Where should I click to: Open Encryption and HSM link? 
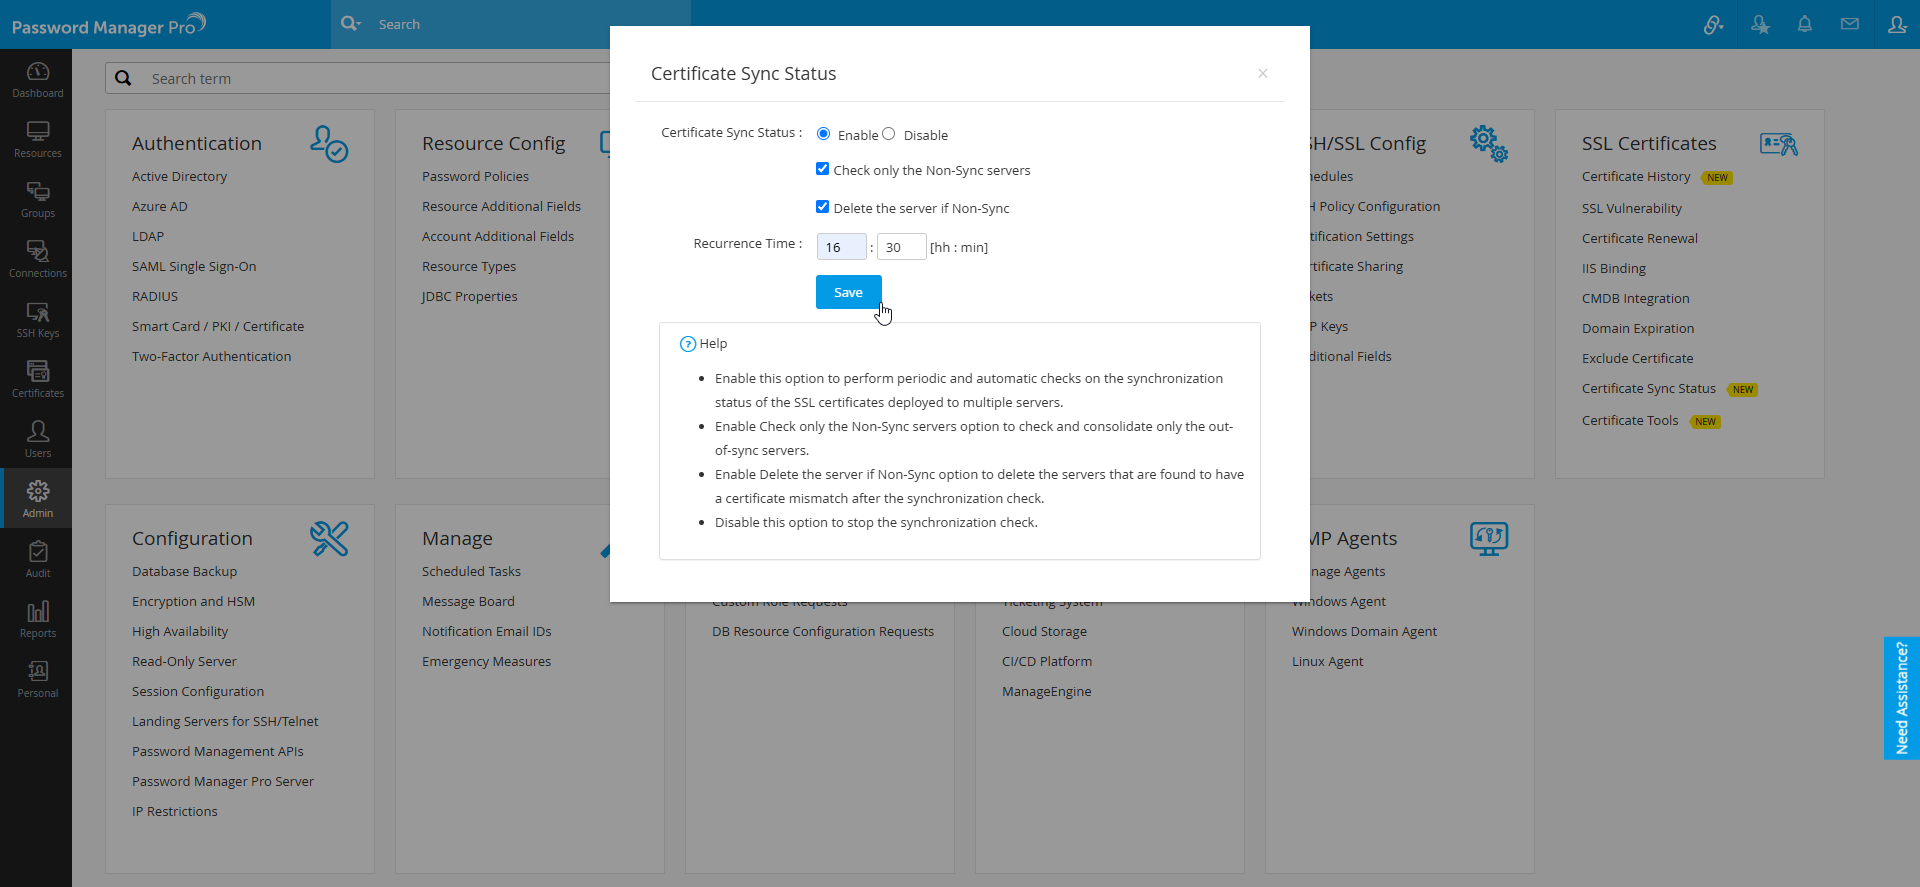tap(193, 601)
